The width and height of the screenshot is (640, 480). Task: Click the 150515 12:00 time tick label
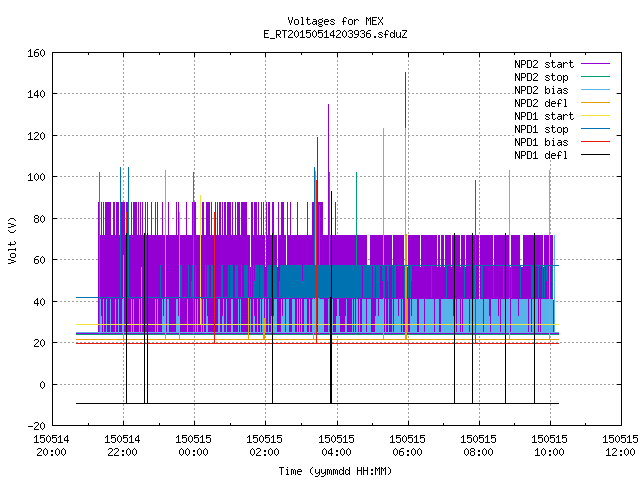tap(620, 446)
